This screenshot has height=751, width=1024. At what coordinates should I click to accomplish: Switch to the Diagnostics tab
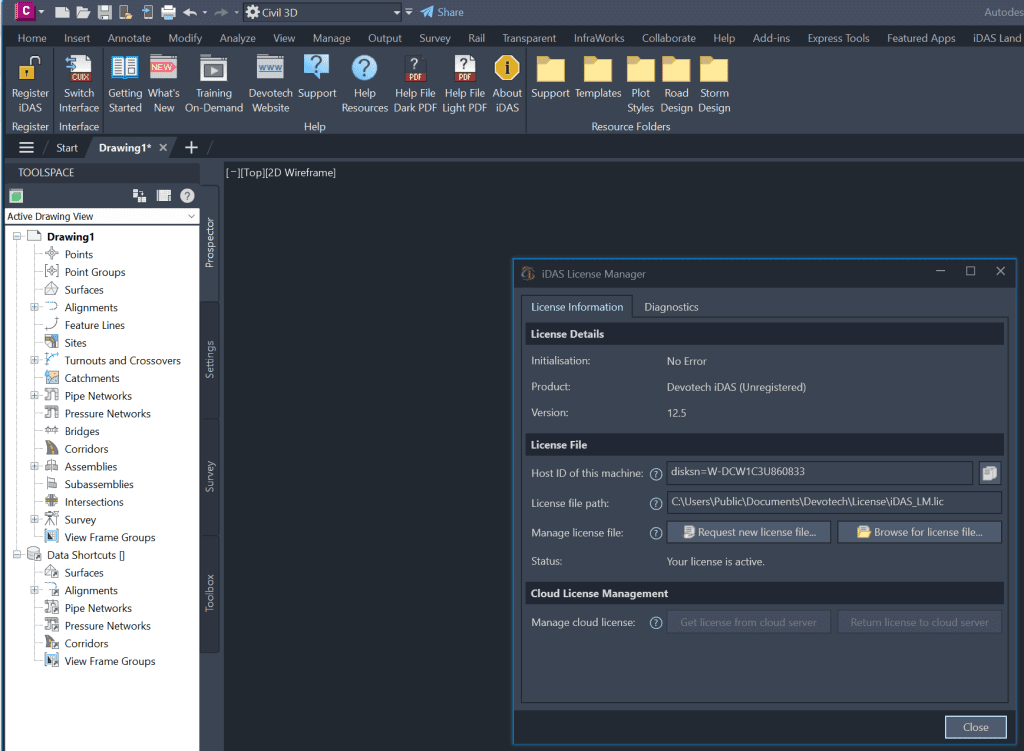click(x=671, y=307)
